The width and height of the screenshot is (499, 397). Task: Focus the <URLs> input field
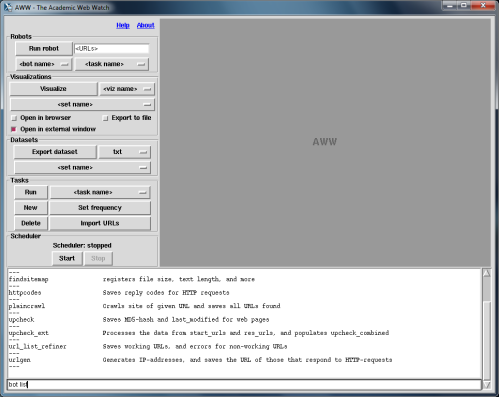pos(111,49)
